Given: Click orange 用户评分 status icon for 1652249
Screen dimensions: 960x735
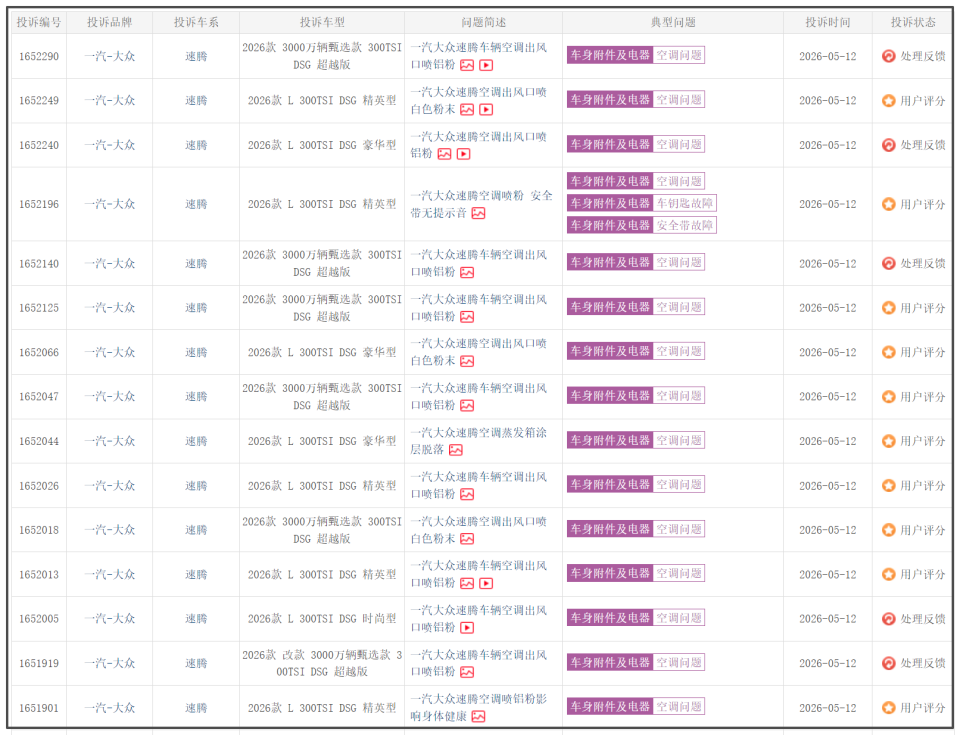Looking at the screenshot, I should pyautogui.click(x=888, y=100).
